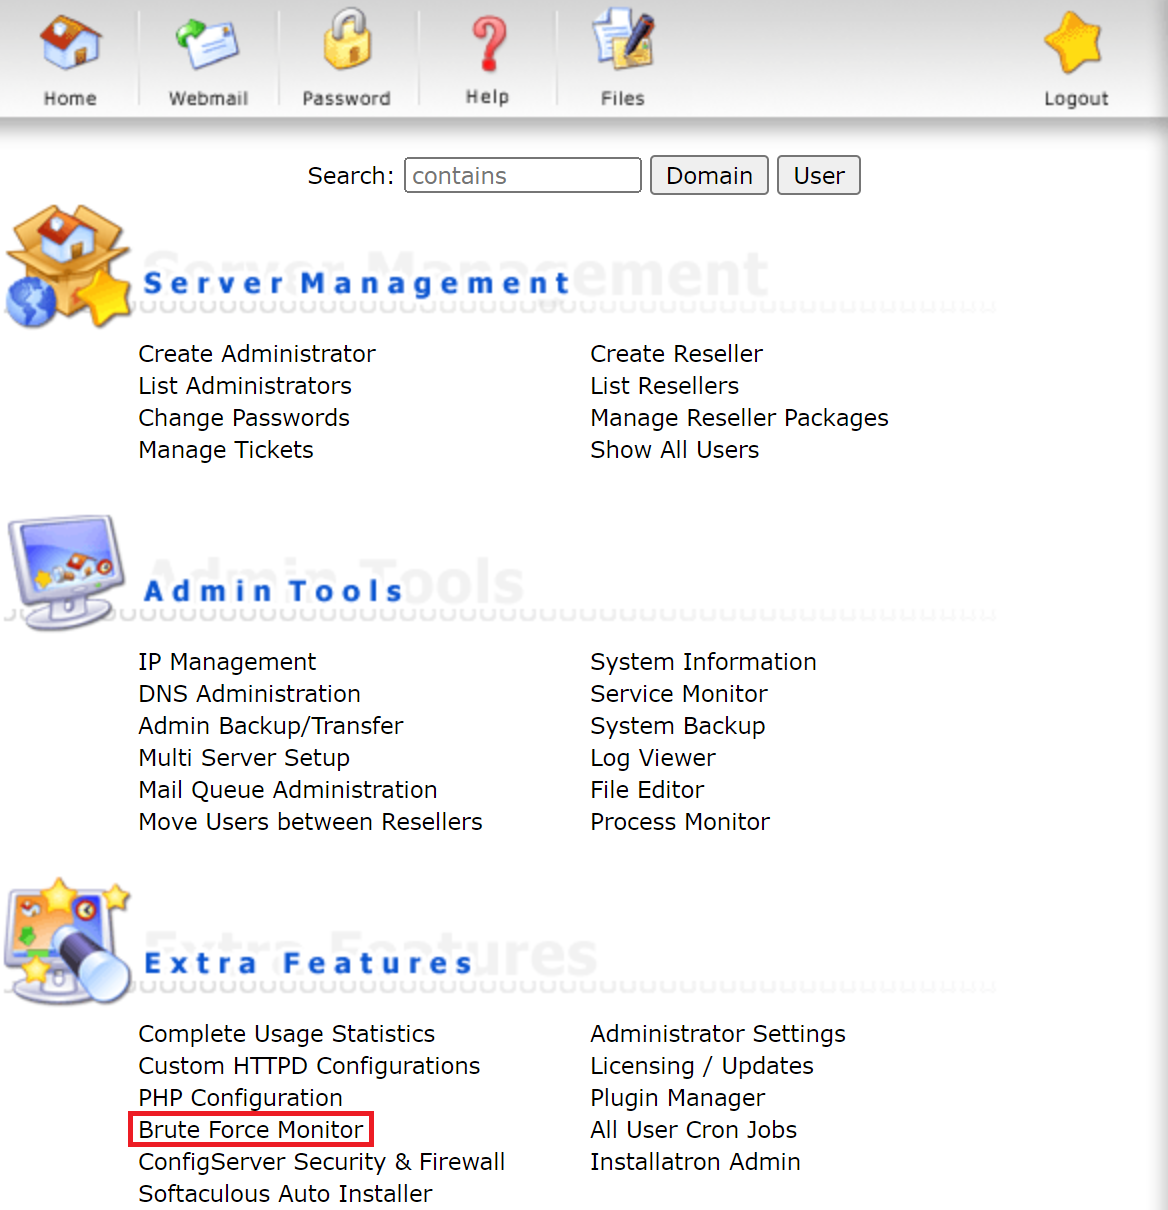Click the Extra Features section icon
Viewport: 1168px width, 1210px height.
(x=67, y=940)
